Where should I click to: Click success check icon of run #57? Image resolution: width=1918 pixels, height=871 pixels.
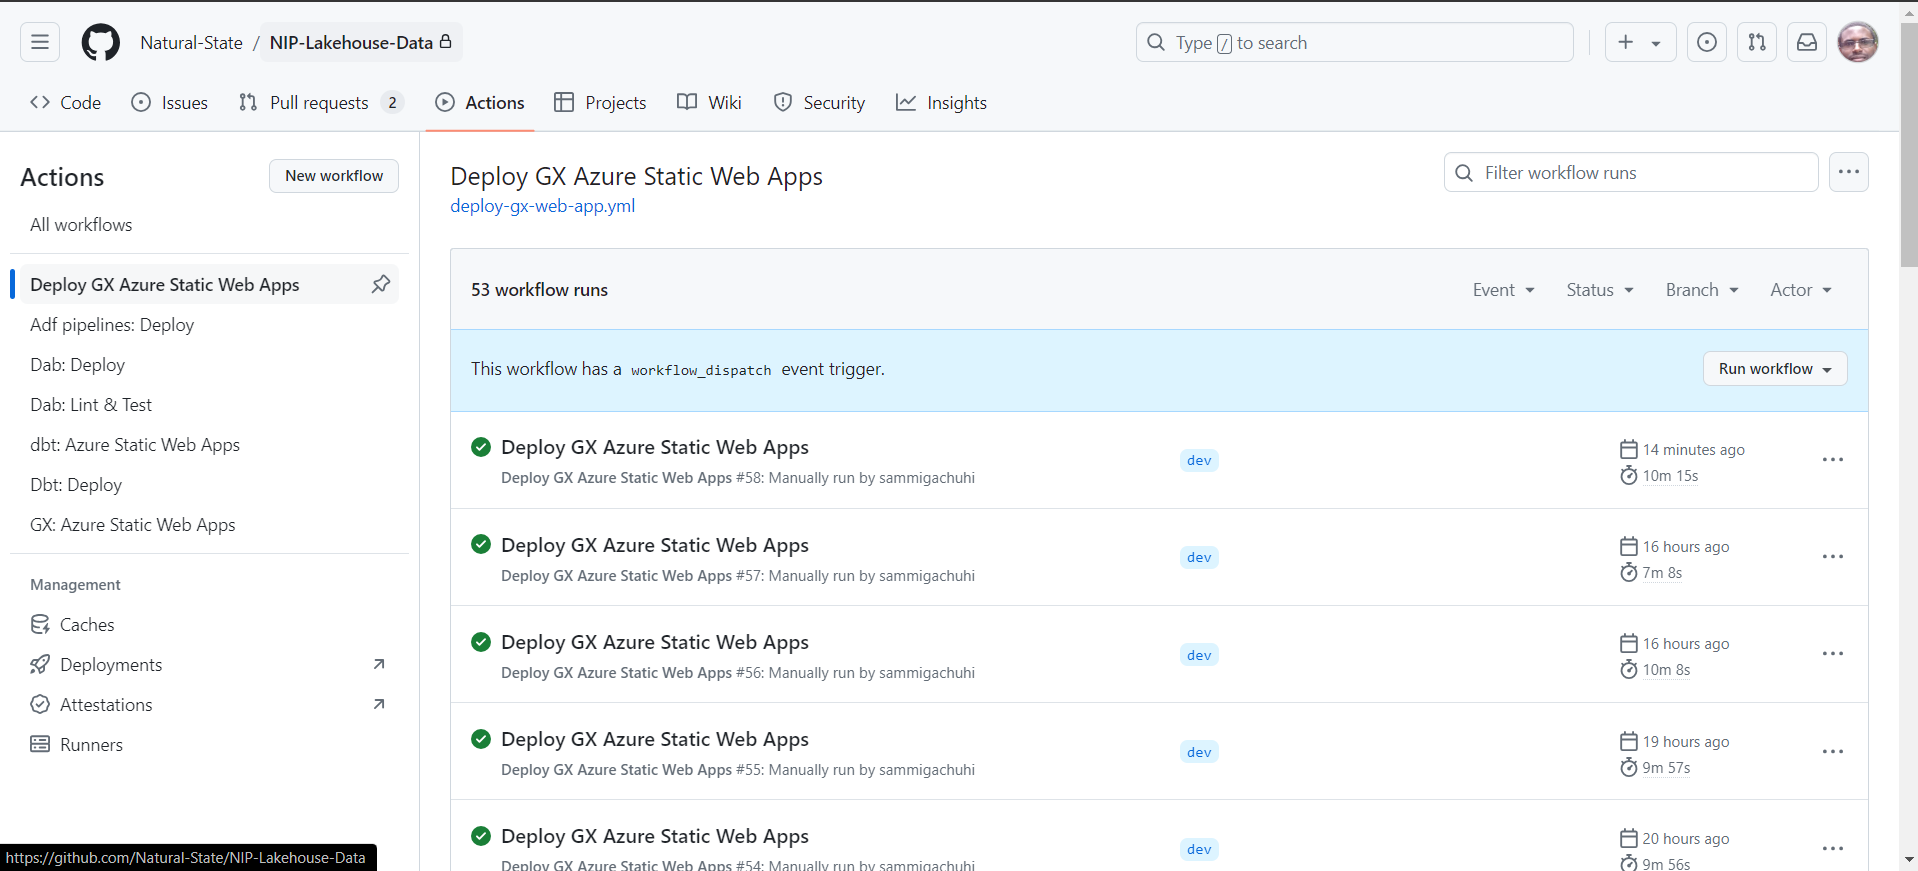coord(481,544)
